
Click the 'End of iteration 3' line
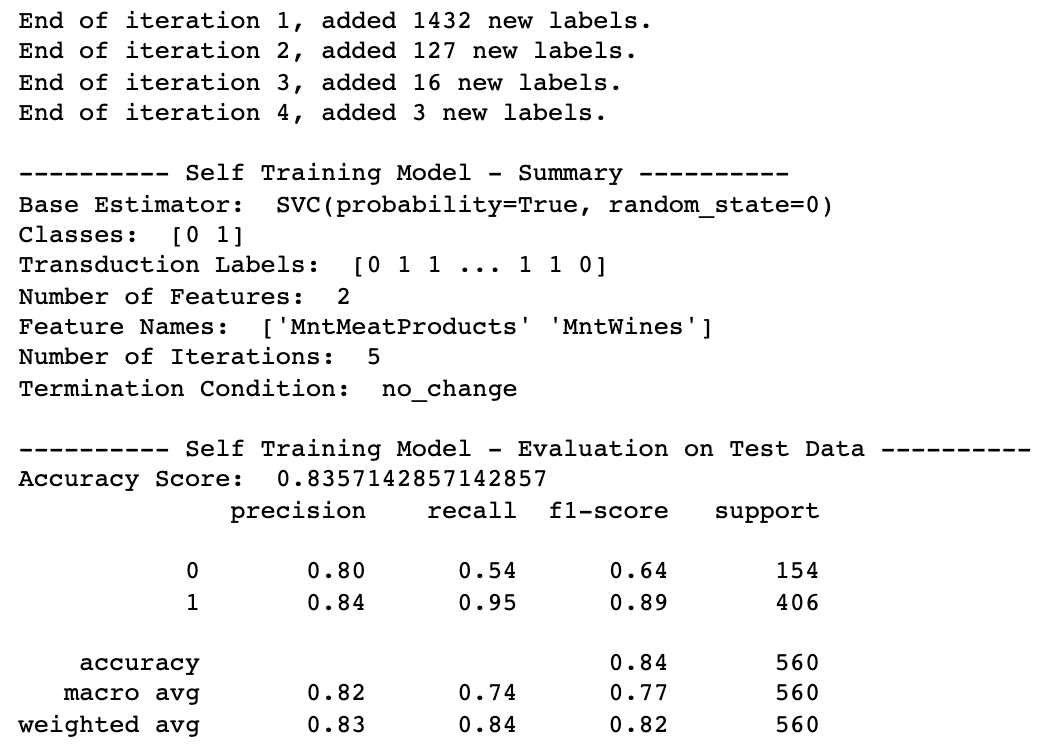(x=140, y=82)
